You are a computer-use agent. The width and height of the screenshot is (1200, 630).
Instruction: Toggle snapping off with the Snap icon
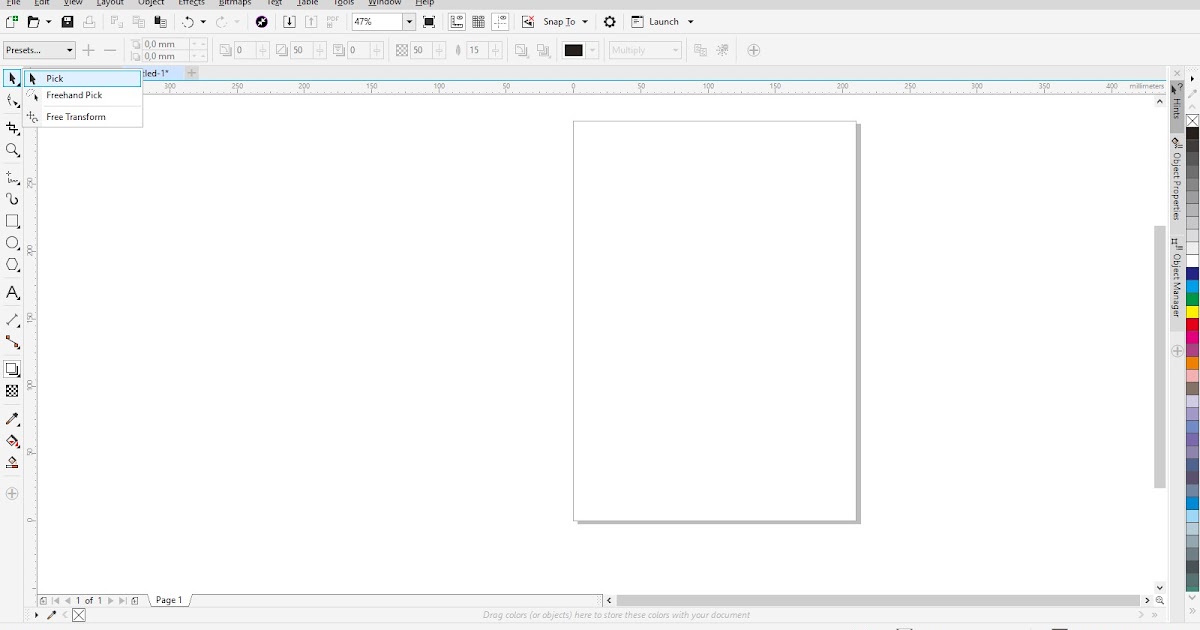(527, 21)
